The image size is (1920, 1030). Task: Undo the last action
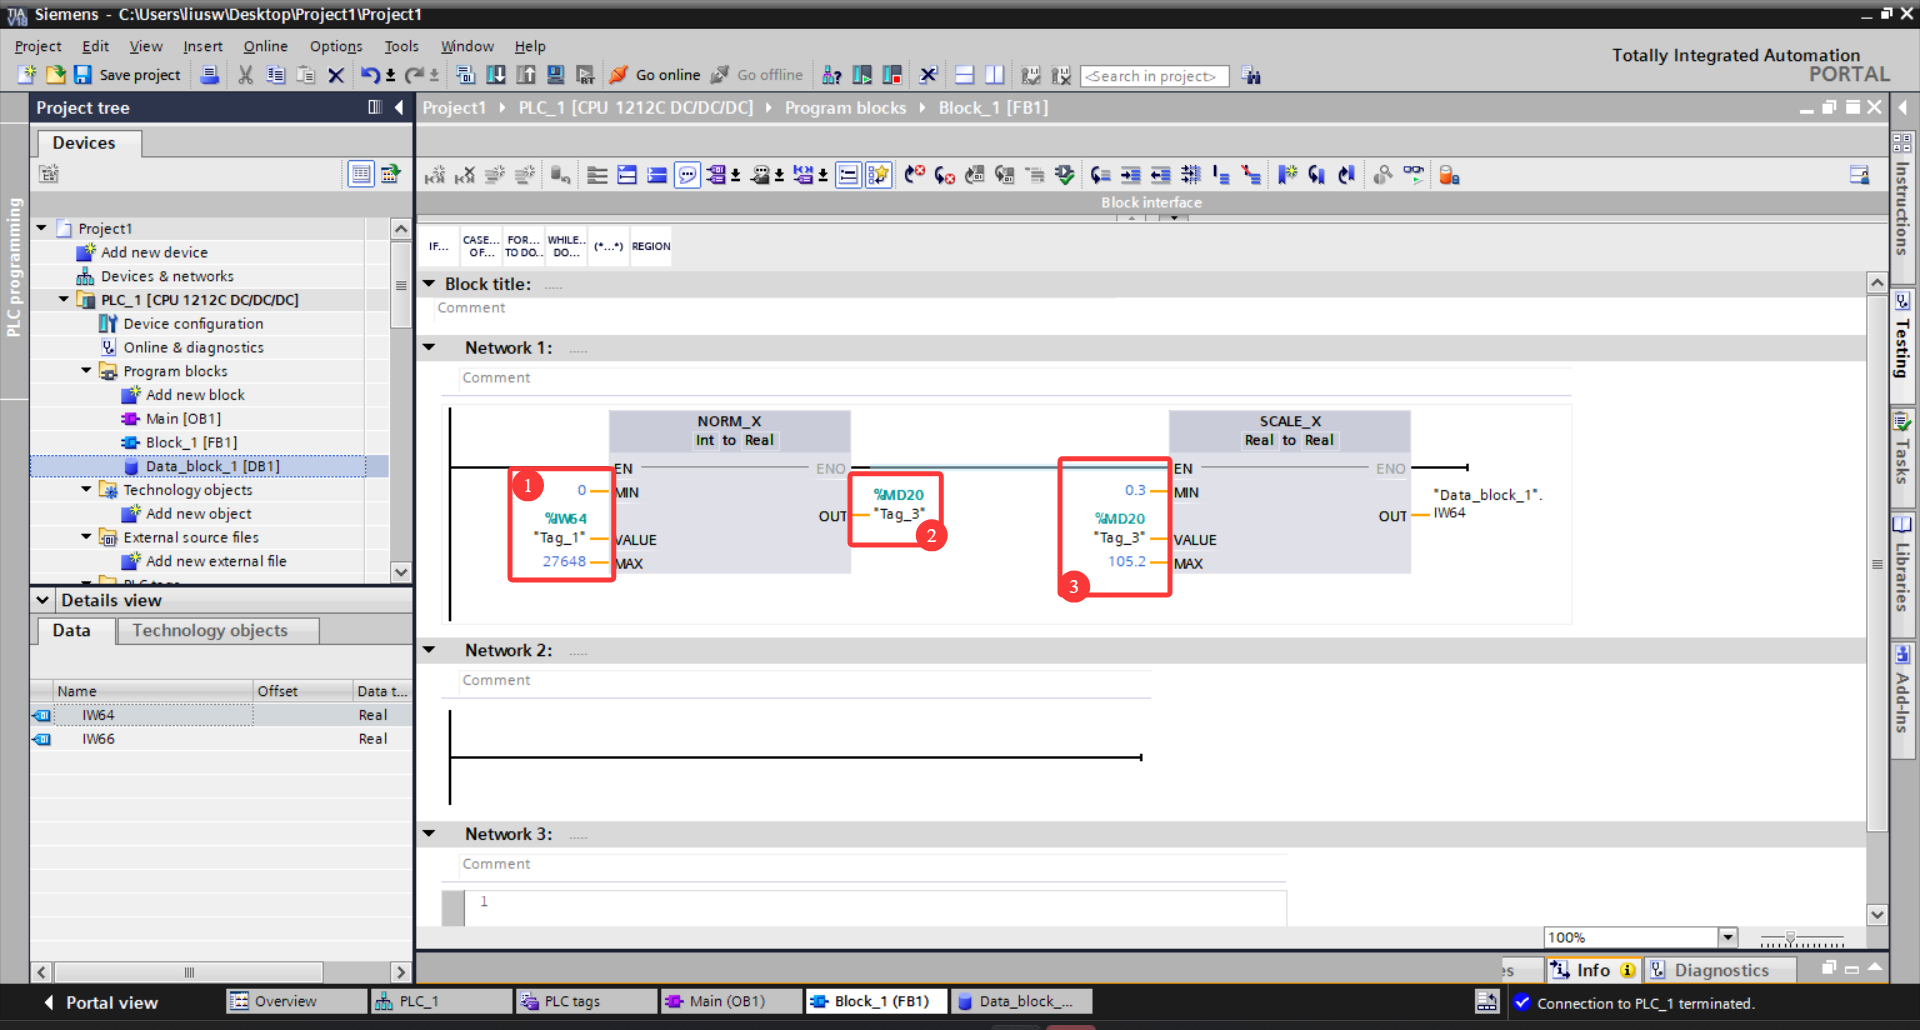pos(370,75)
